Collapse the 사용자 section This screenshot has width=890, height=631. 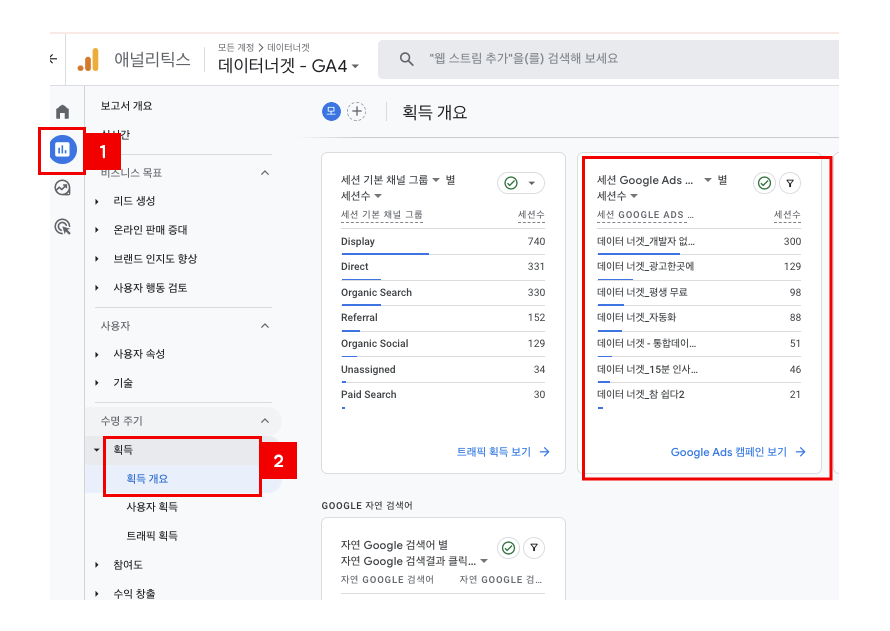point(265,326)
